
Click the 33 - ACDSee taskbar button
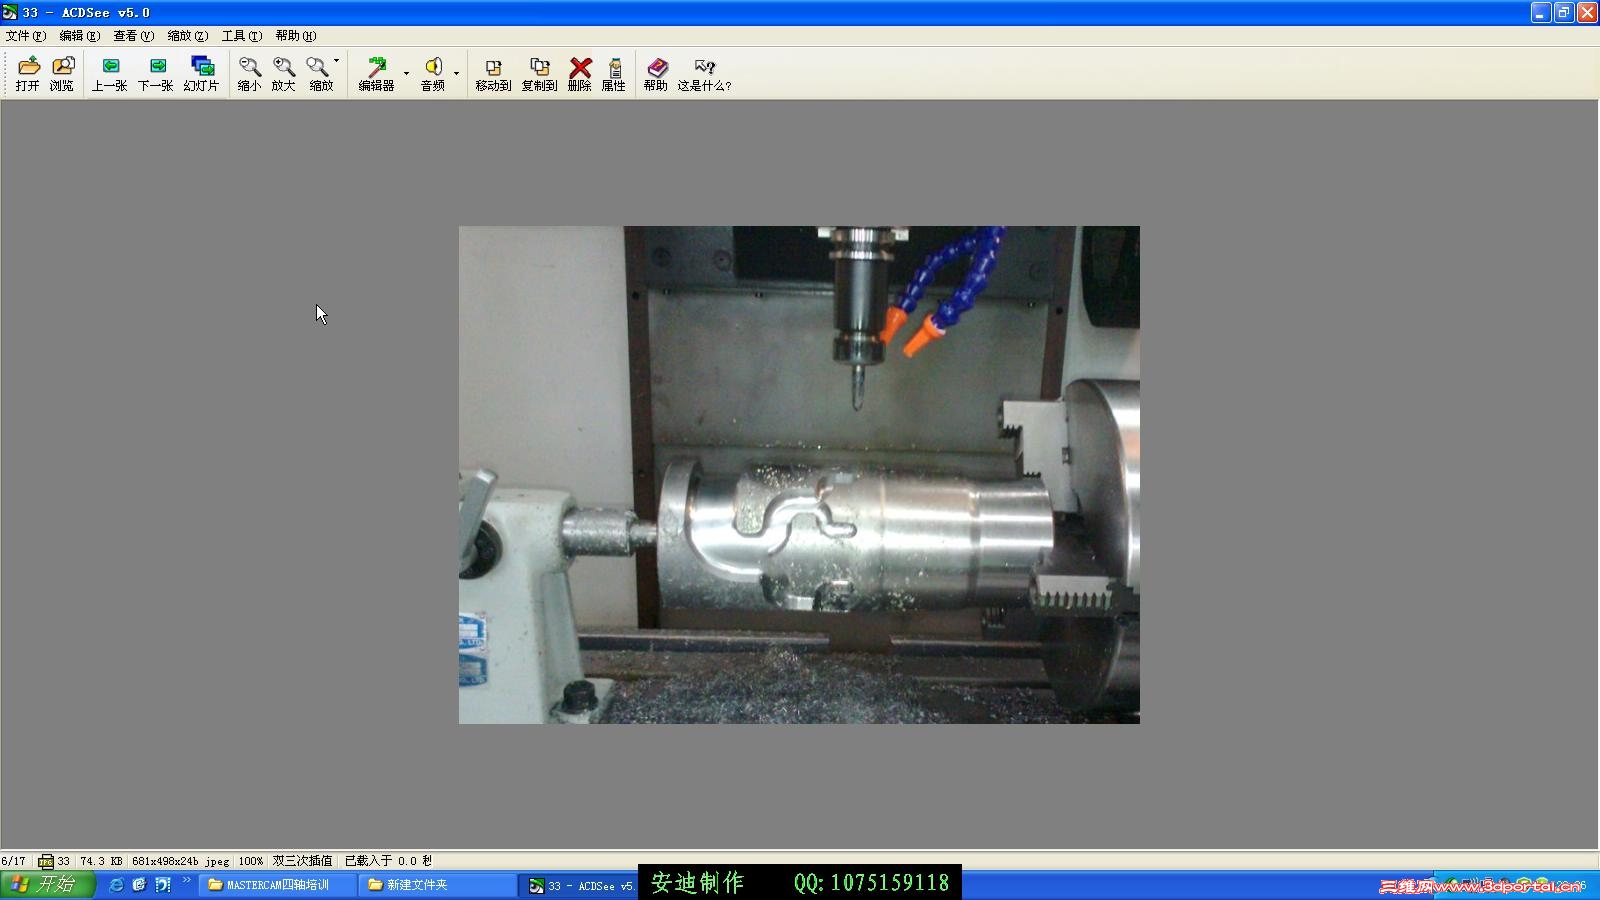point(580,886)
